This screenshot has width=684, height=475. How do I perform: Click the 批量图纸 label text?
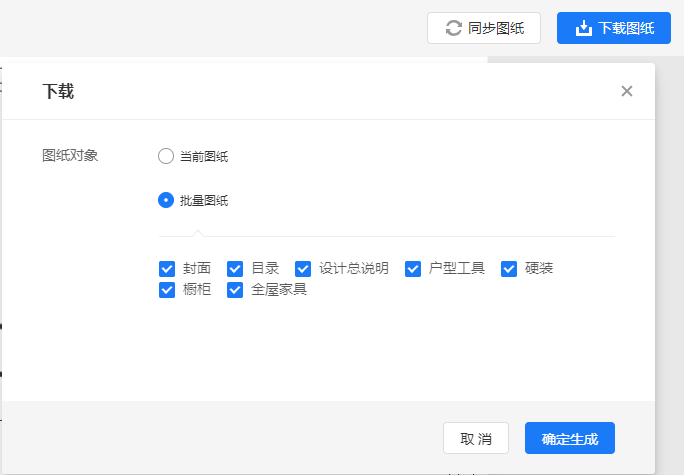204,200
